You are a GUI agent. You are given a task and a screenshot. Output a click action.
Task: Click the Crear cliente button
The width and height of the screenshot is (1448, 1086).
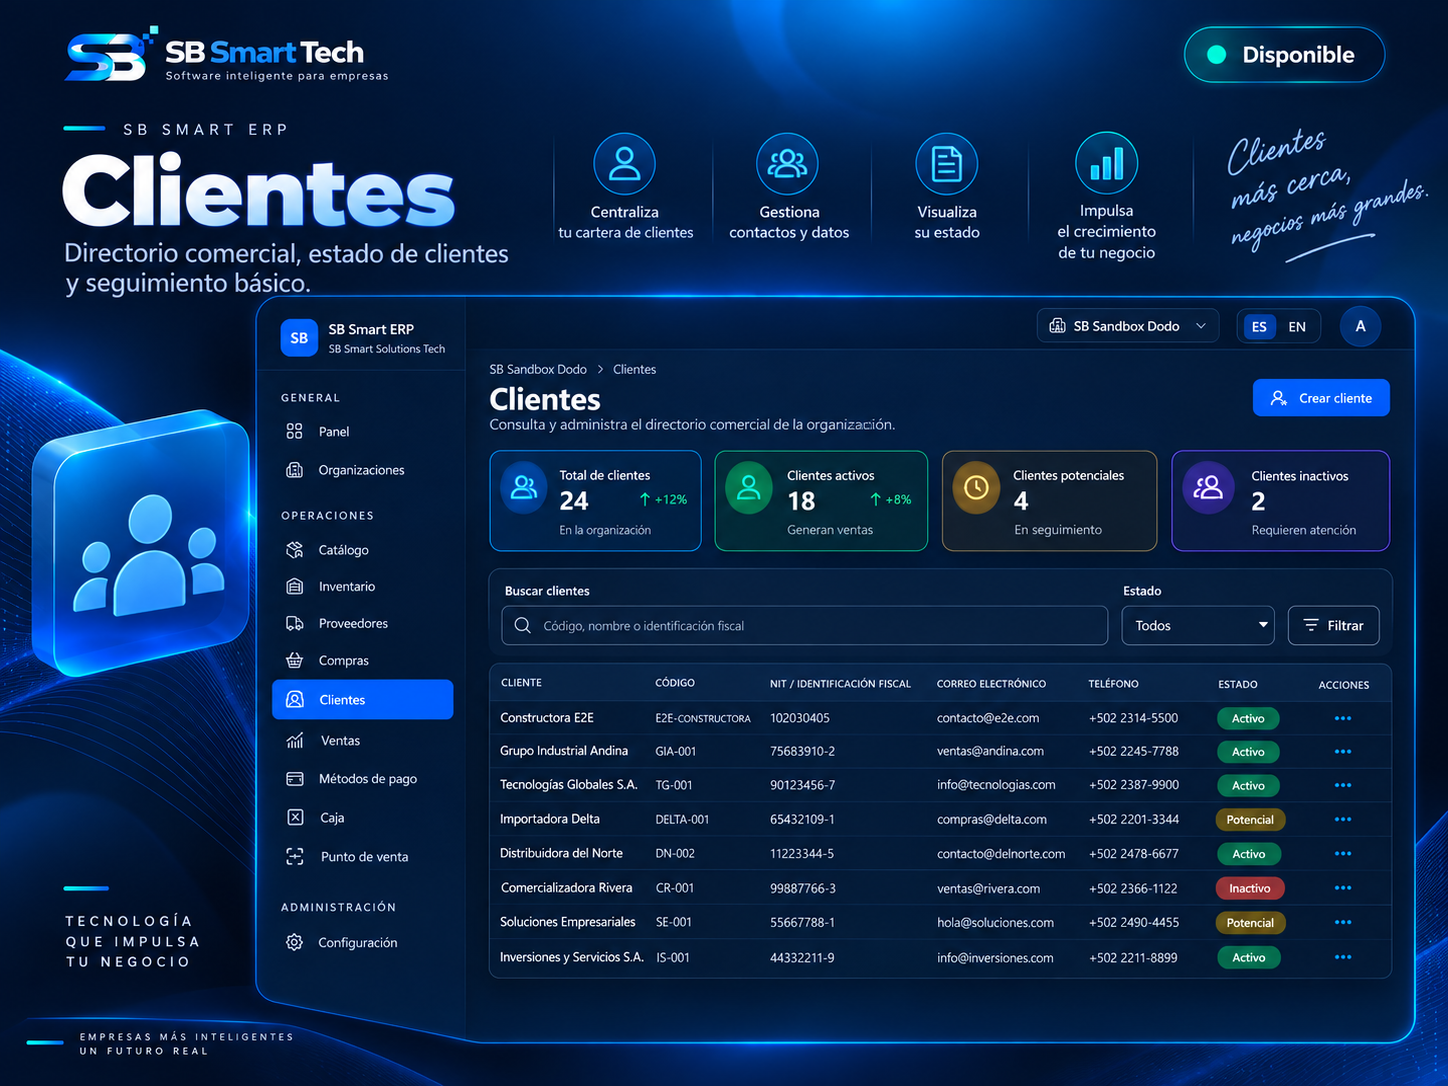point(1321,398)
